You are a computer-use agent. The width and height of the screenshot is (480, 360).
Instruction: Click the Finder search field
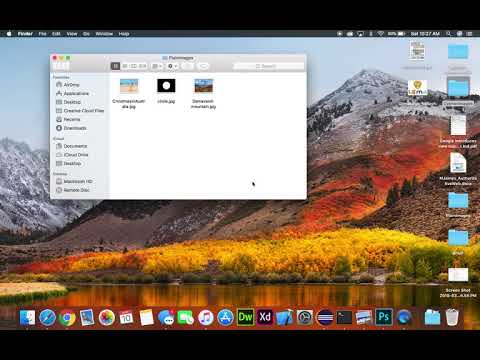pos(269,66)
